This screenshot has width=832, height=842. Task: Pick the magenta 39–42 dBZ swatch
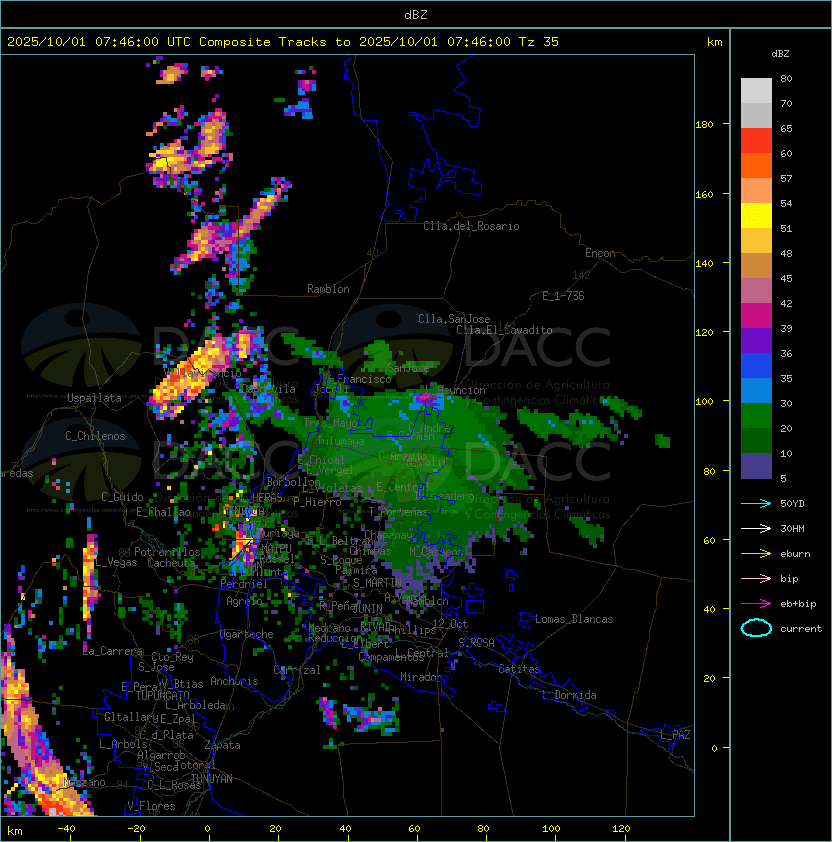pyautogui.click(x=756, y=316)
